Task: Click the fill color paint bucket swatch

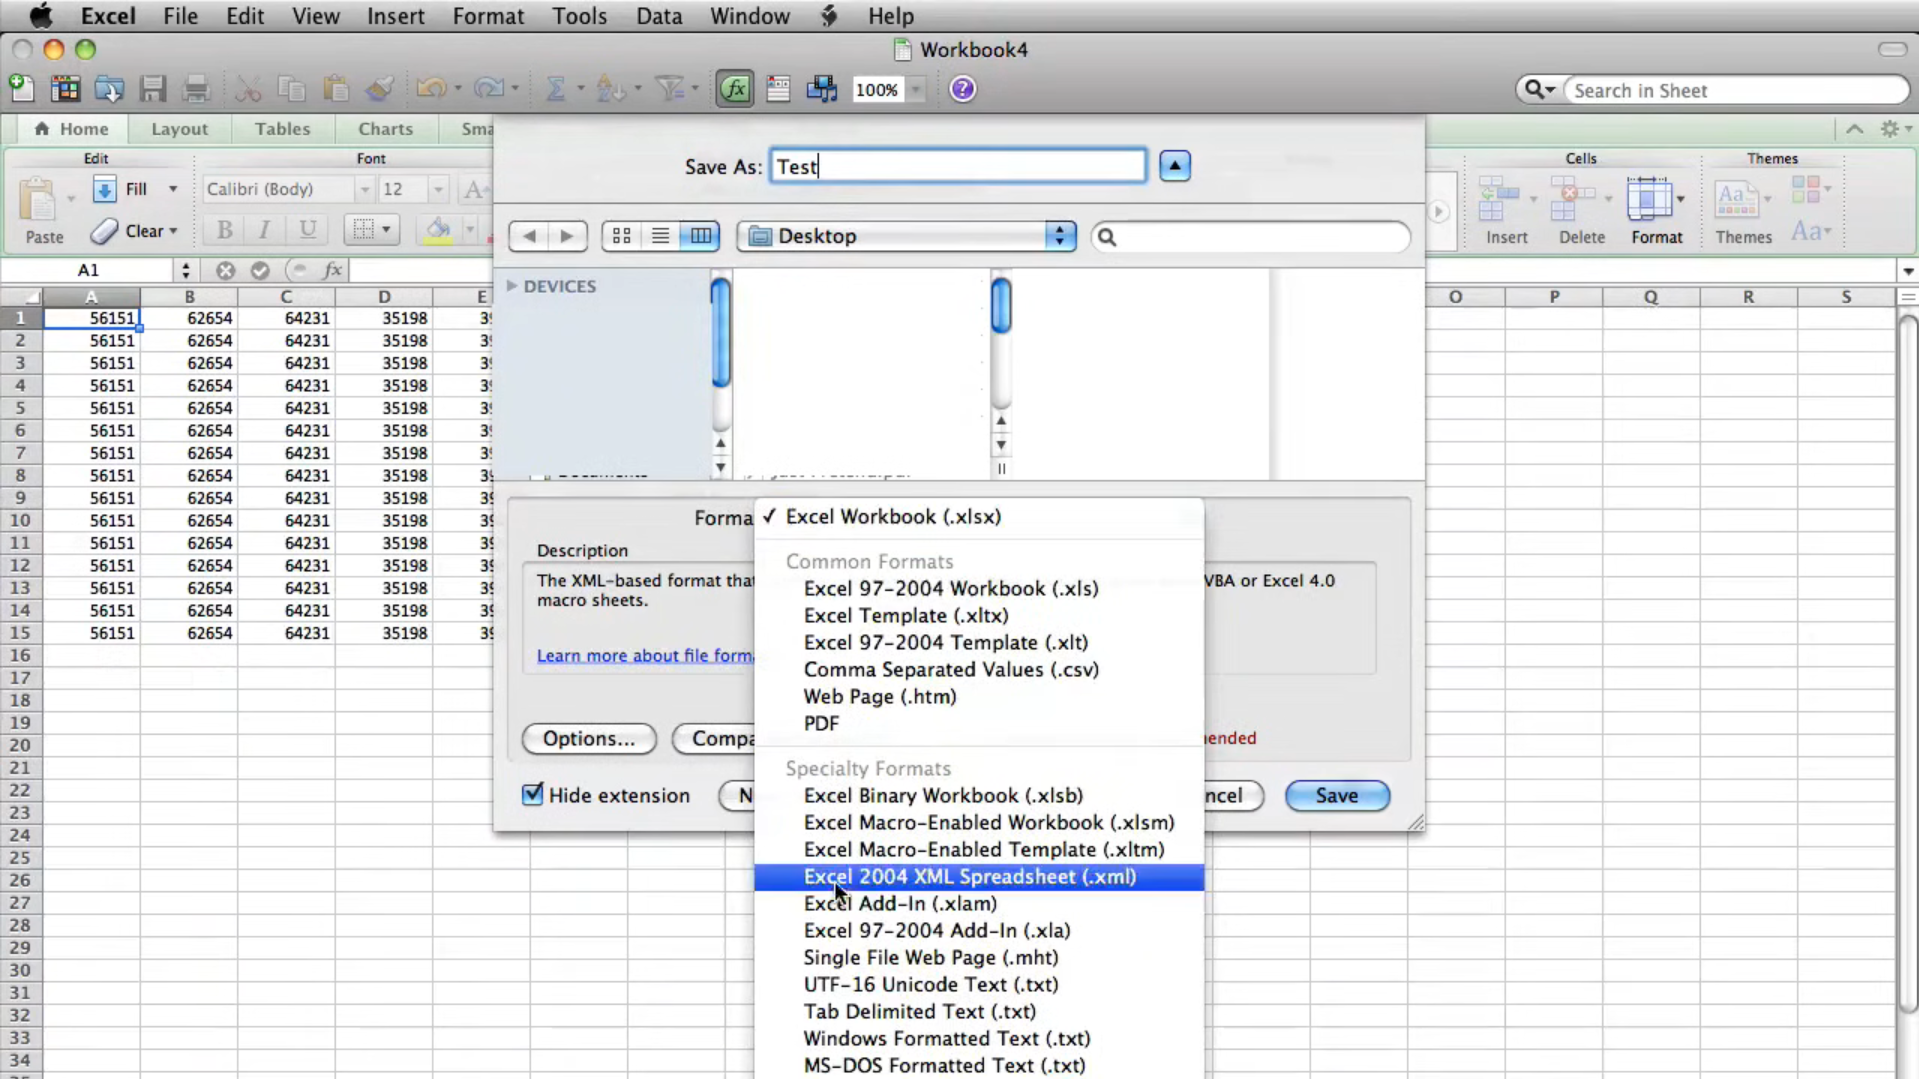Action: click(x=438, y=230)
